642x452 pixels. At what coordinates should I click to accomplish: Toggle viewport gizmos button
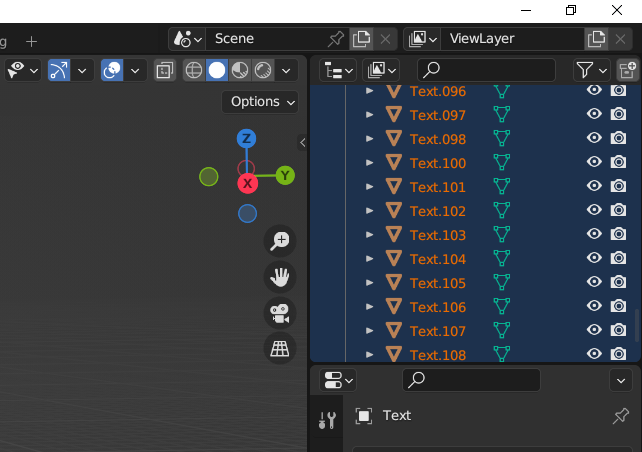tap(59, 70)
